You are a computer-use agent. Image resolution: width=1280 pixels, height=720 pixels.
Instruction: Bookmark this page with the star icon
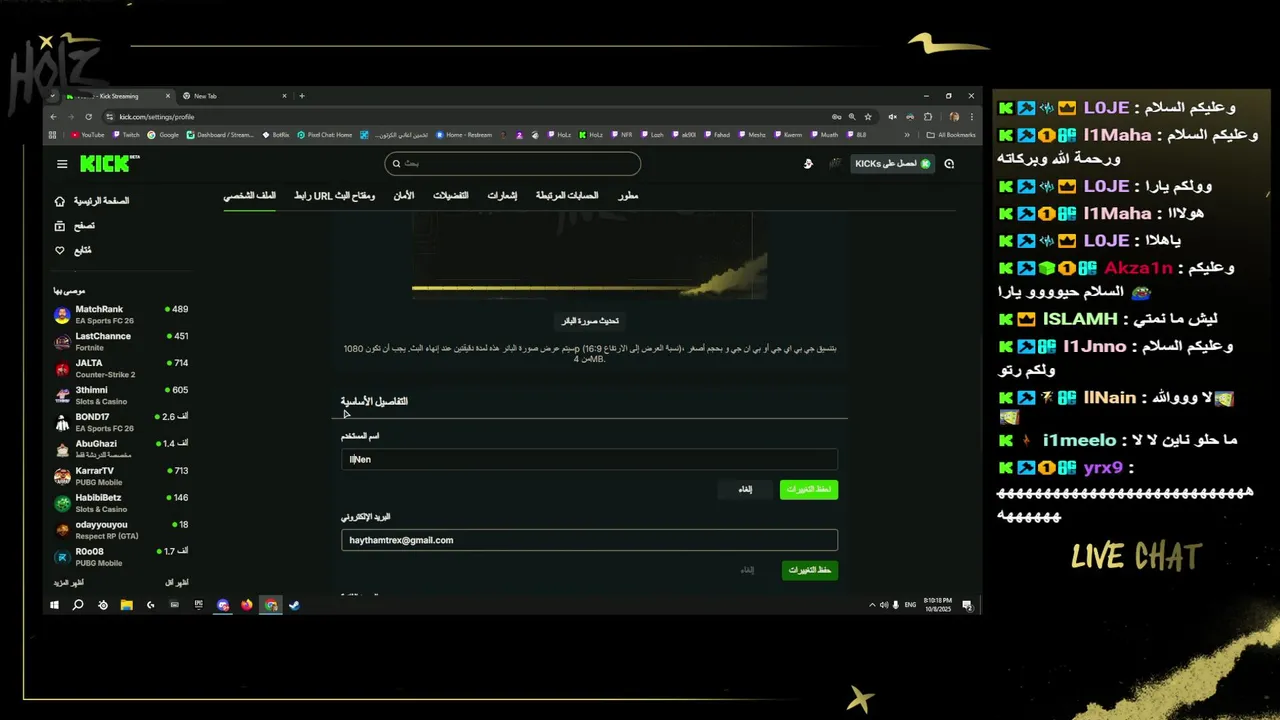point(868,117)
